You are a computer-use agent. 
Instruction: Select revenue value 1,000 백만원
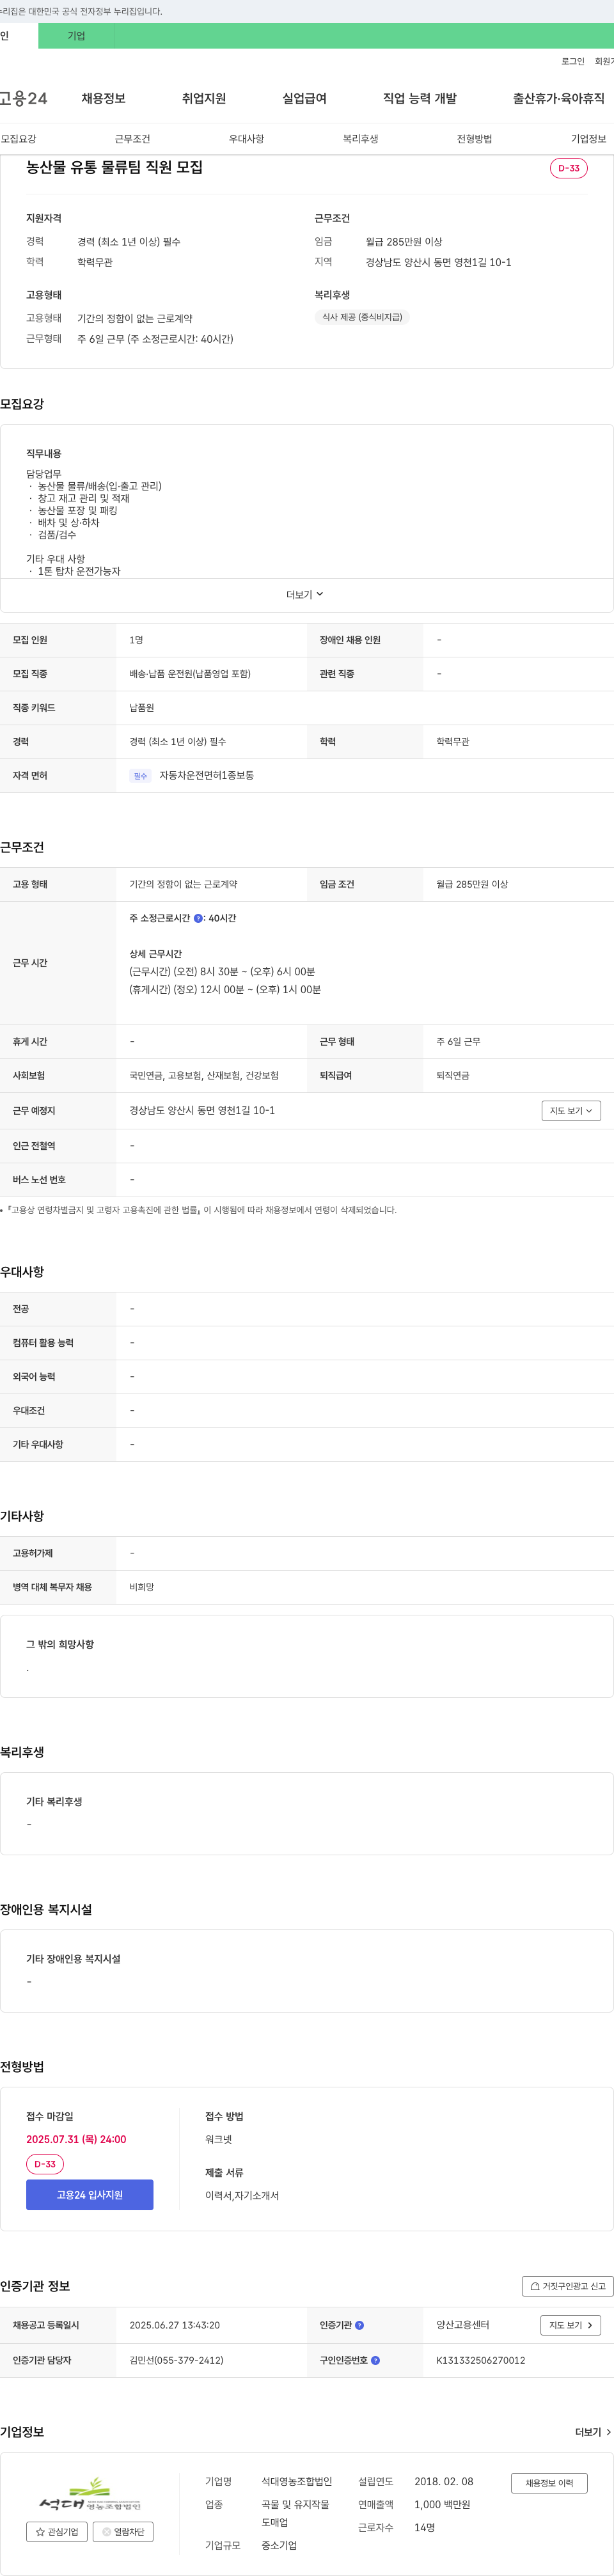(442, 2504)
